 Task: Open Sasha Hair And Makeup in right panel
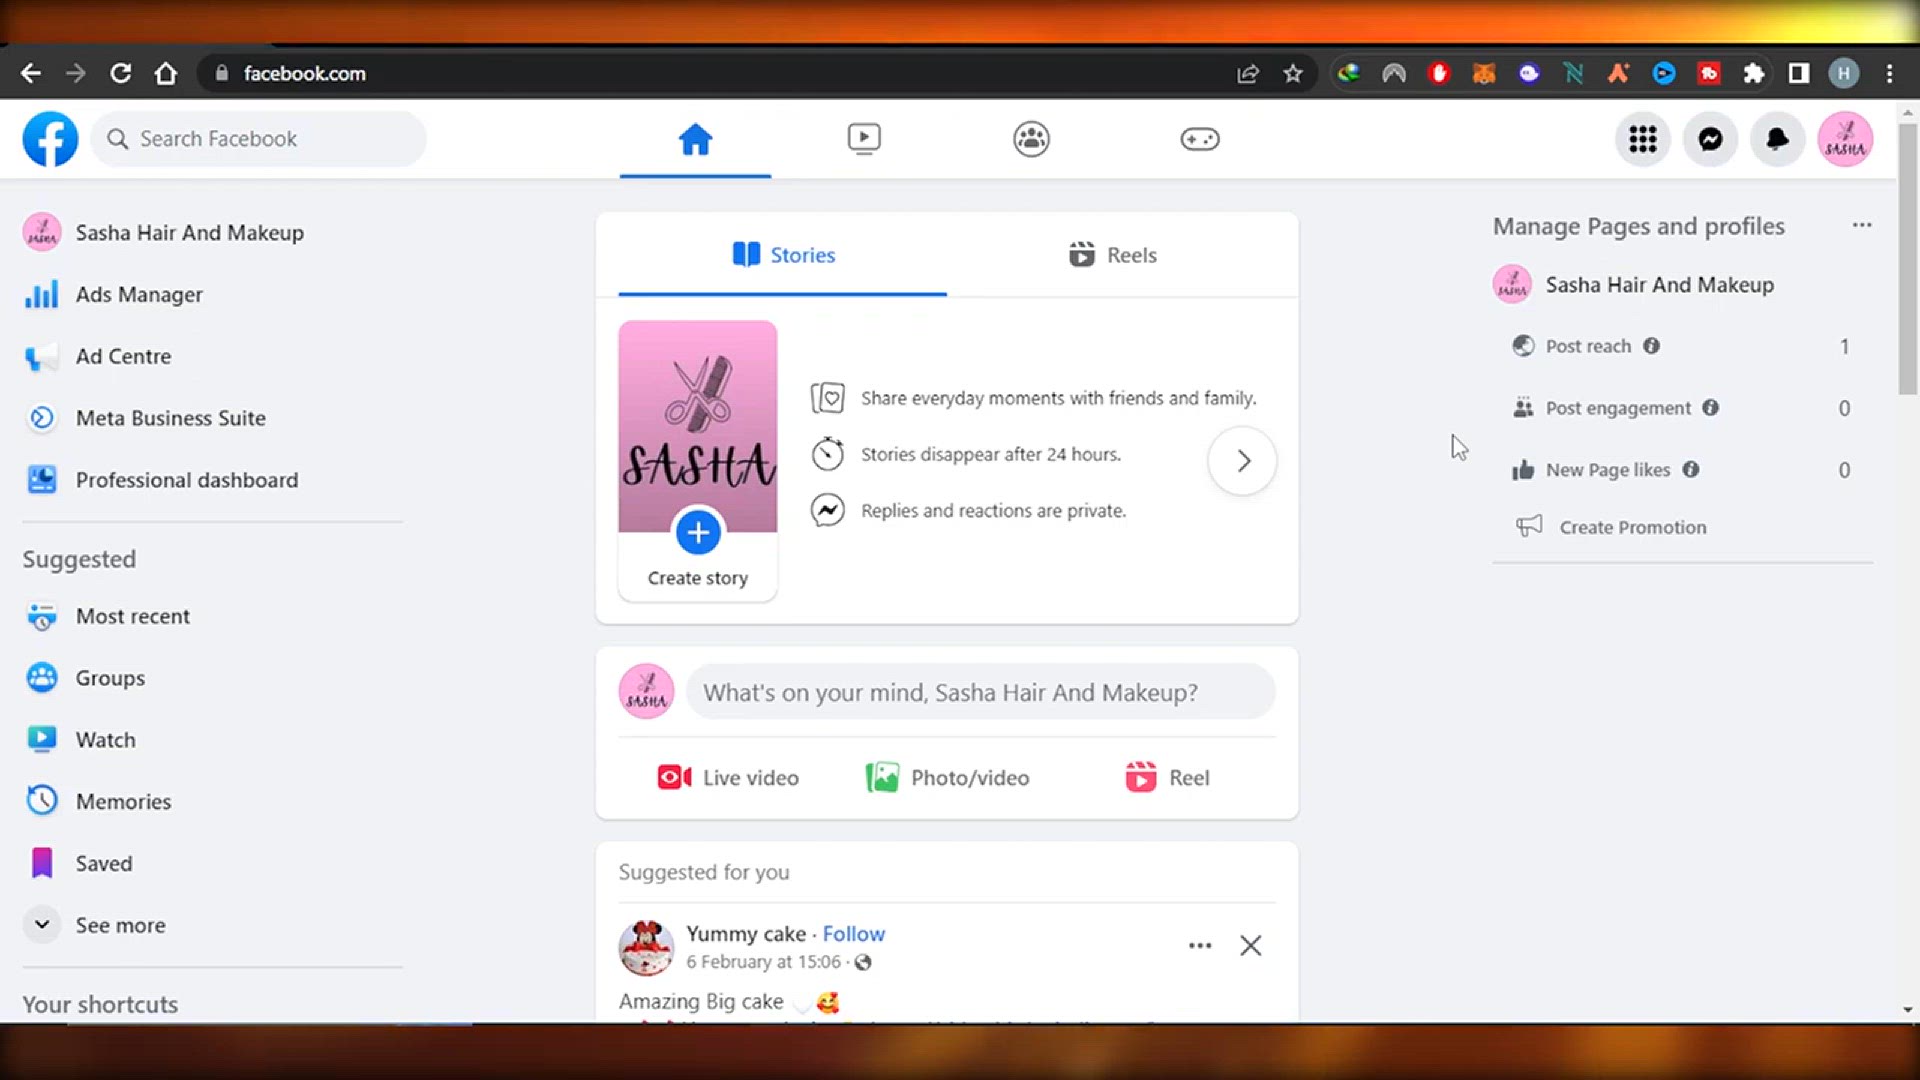tap(1660, 285)
